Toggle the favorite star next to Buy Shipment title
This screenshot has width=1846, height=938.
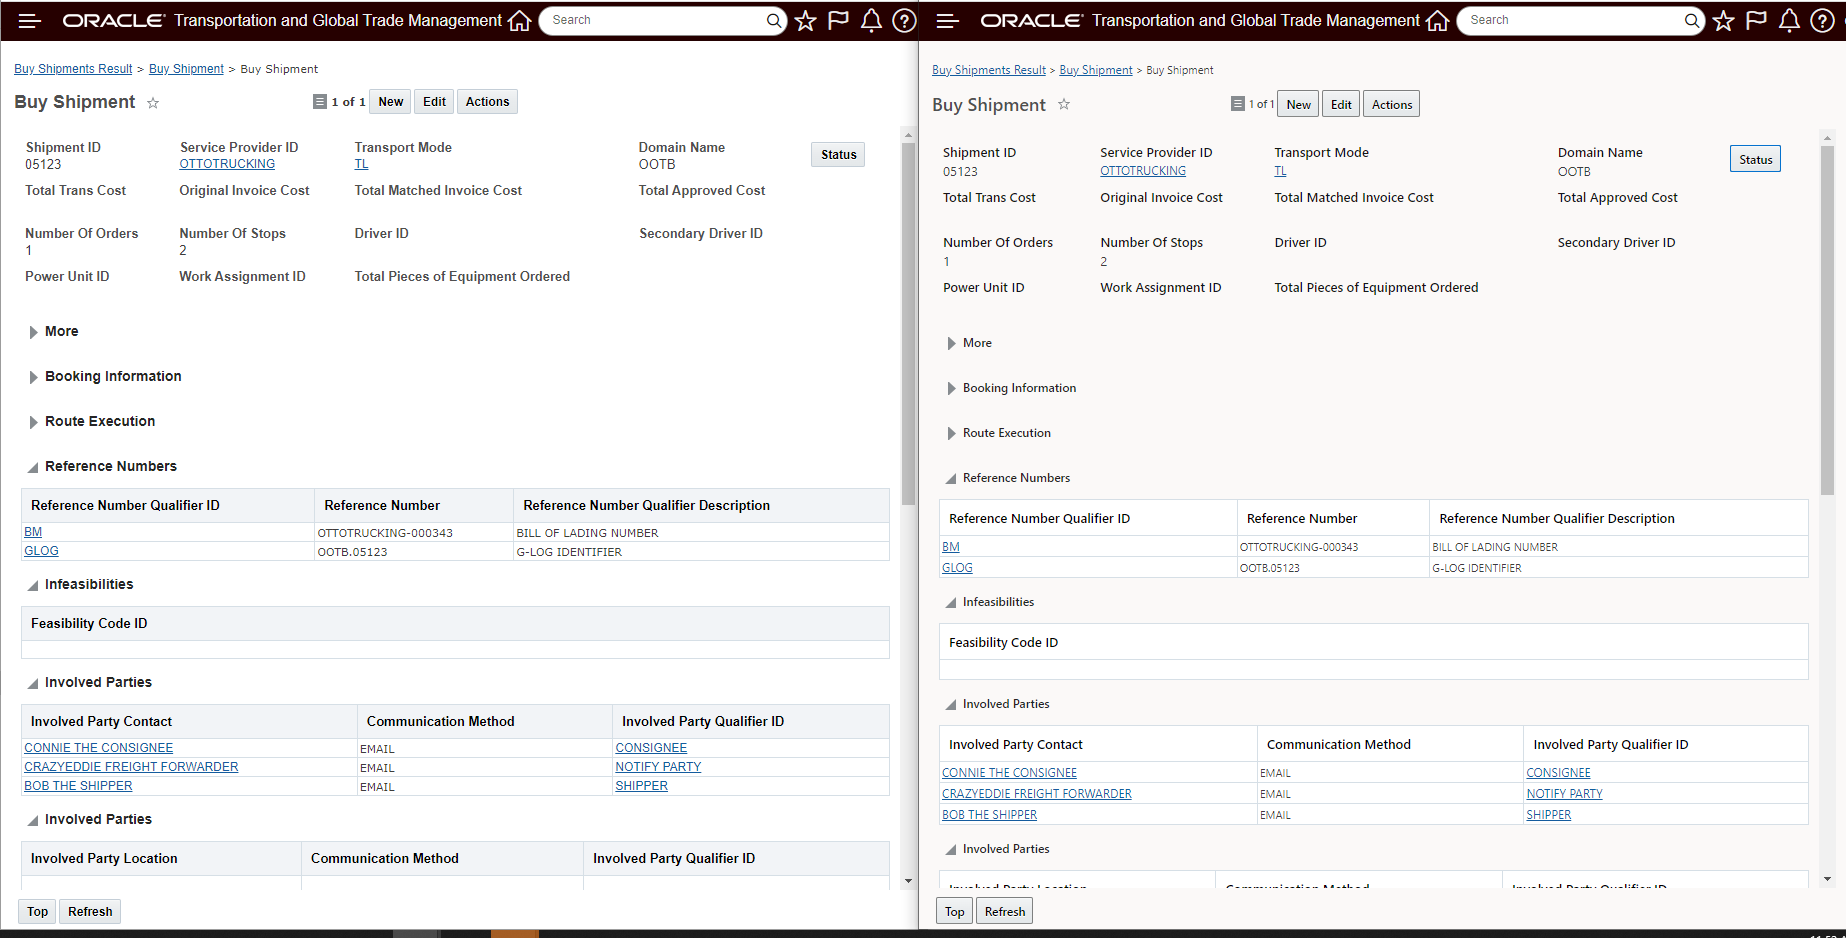point(153,103)
